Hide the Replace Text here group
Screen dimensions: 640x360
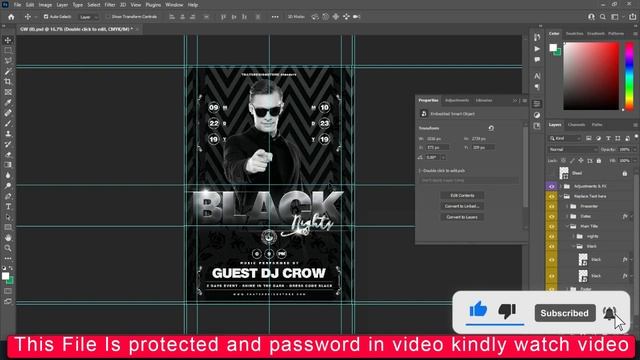[x=551, y=196]
